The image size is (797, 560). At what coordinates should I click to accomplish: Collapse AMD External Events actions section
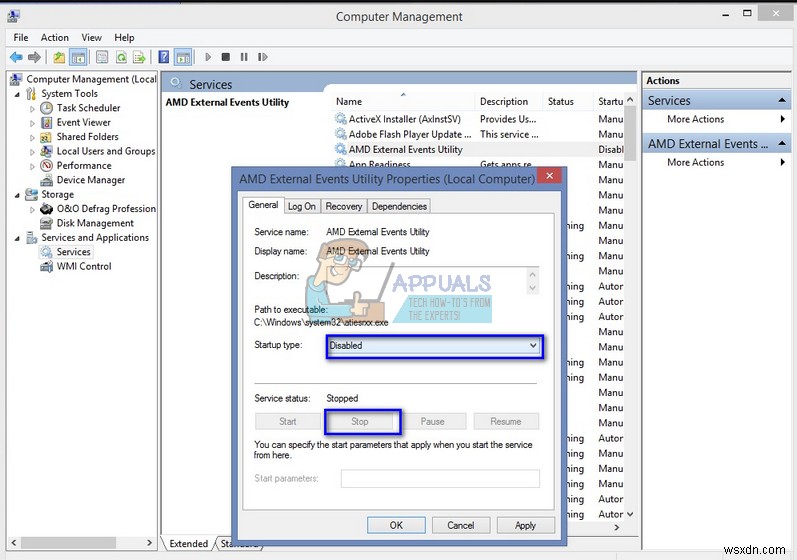pyautogui.click(x=782, y=144)
